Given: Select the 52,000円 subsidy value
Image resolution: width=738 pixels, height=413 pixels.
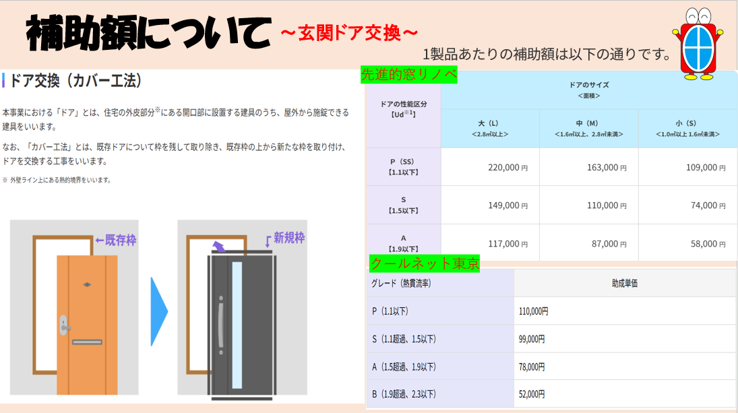Looking at the screenshot, I should click(532, 394).
